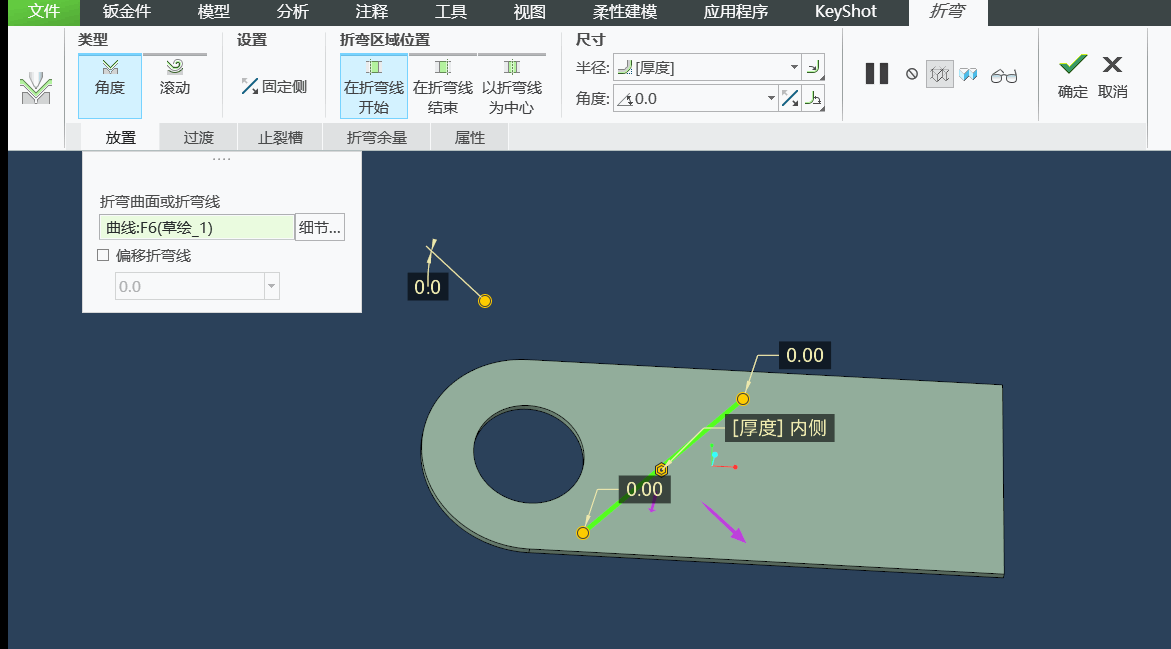Open the 半径 radius dropdown

coord(793,67)
